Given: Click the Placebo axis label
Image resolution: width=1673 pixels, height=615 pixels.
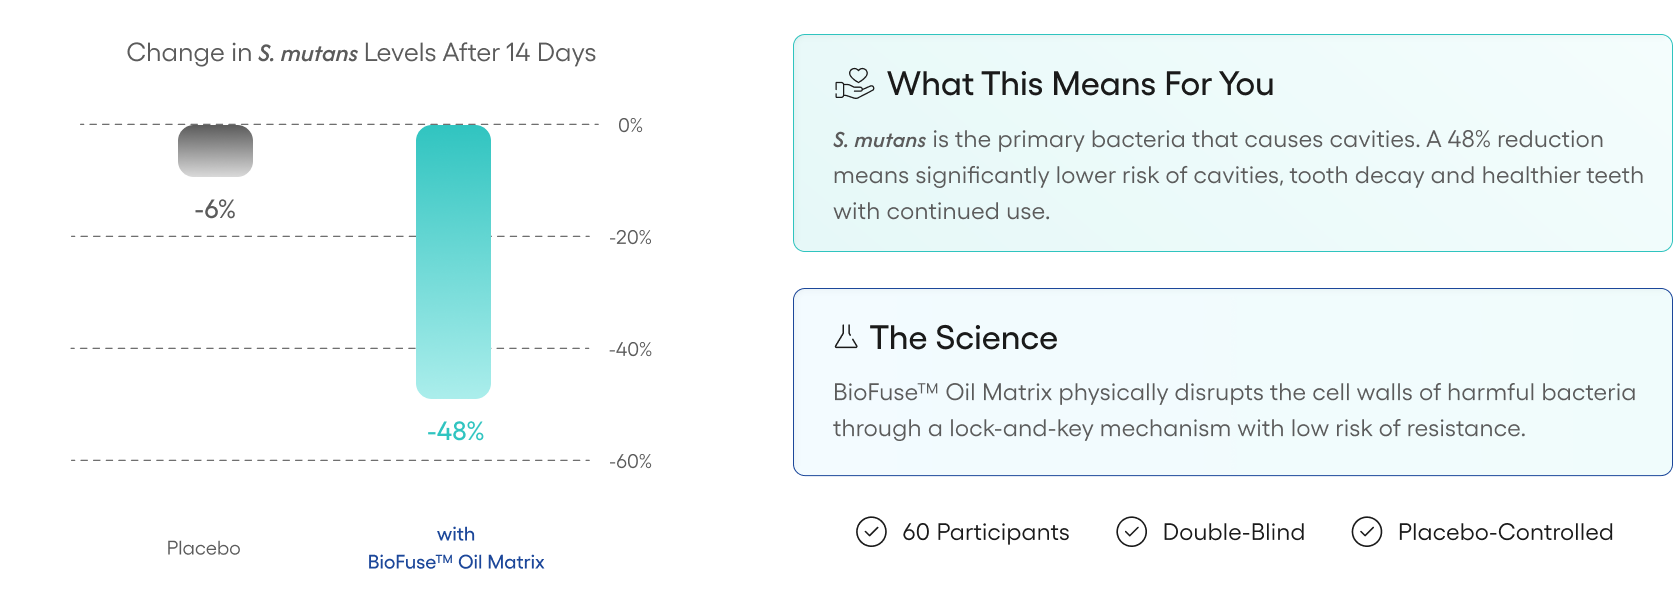Looking at the screenshot, I should [x=203, y=548].
